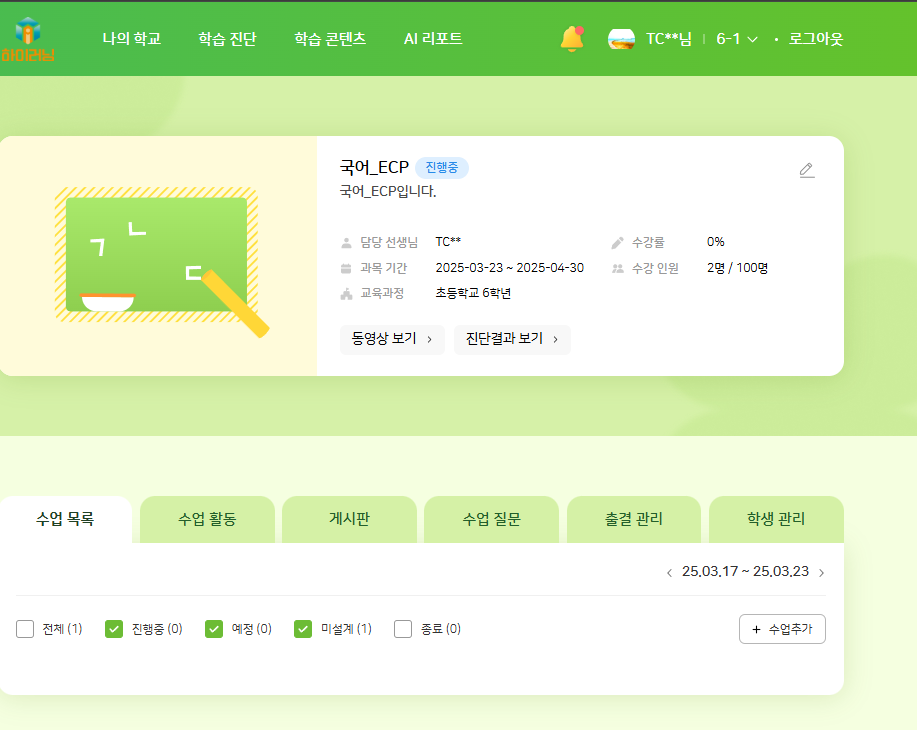Click the pencil edit icon for 국어_ECP
Image resolution: width=917 pixels, height=730 pixels.
[x=807, y=170]
